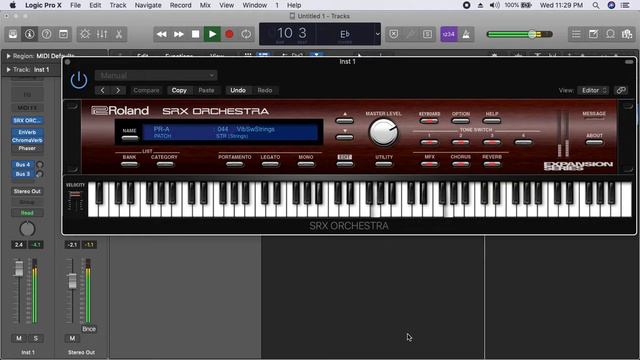Open the Toolbar icon next to Quick Help
Viewport: 640px width, 360px height.
(x=64, y=34)
